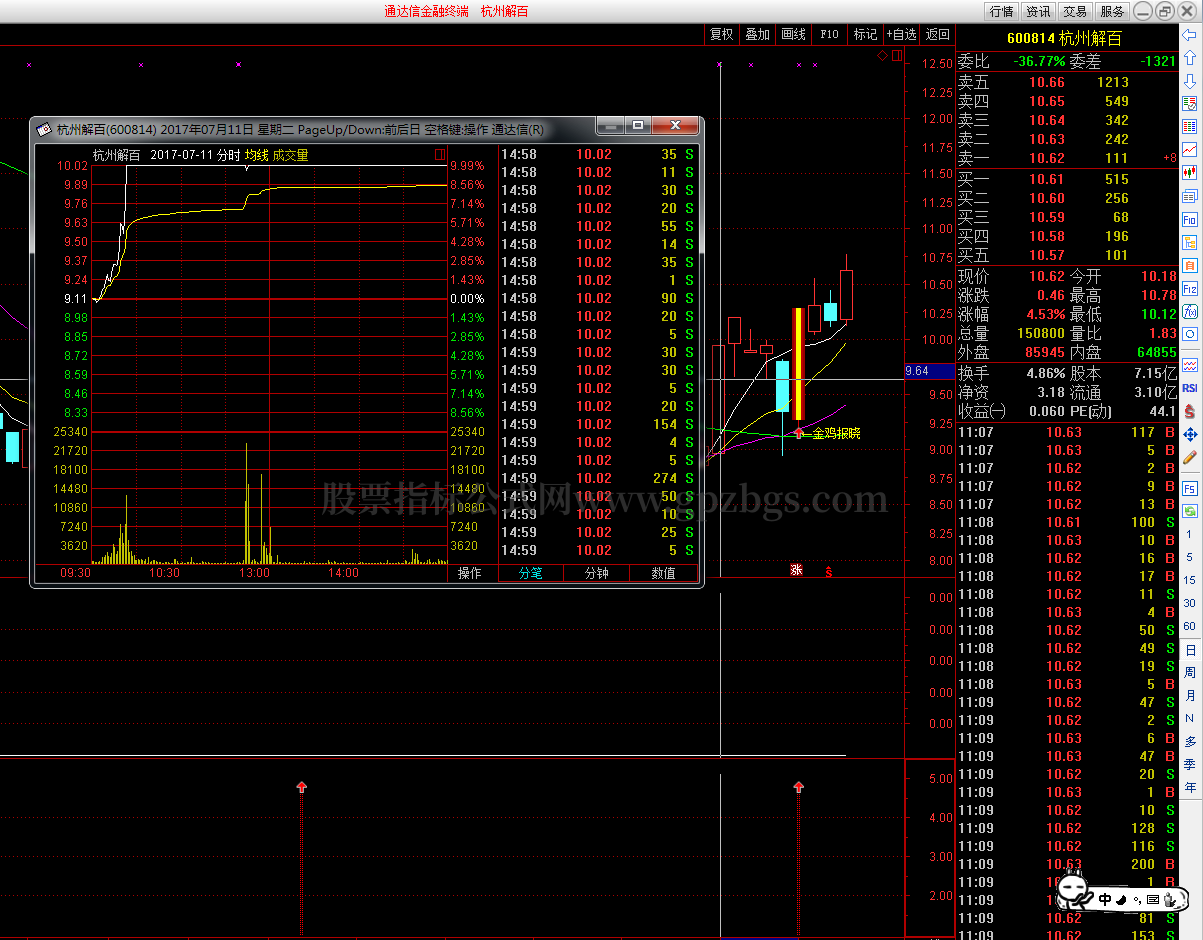Open the 资讯 menu at top right
Viewport: 1203px width, 940px height.
point(1038,11)
